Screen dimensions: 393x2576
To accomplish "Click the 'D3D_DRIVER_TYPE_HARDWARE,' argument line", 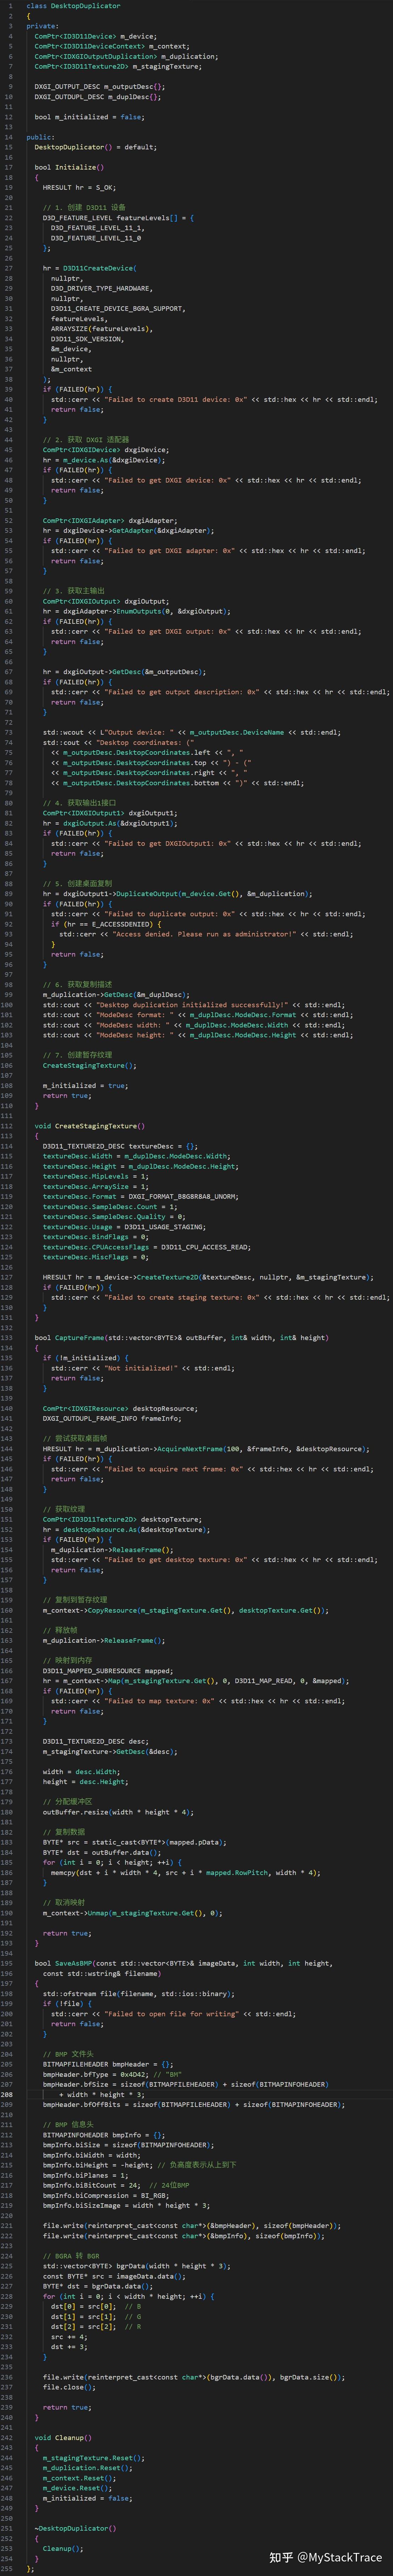I will [x=102, y=288].
